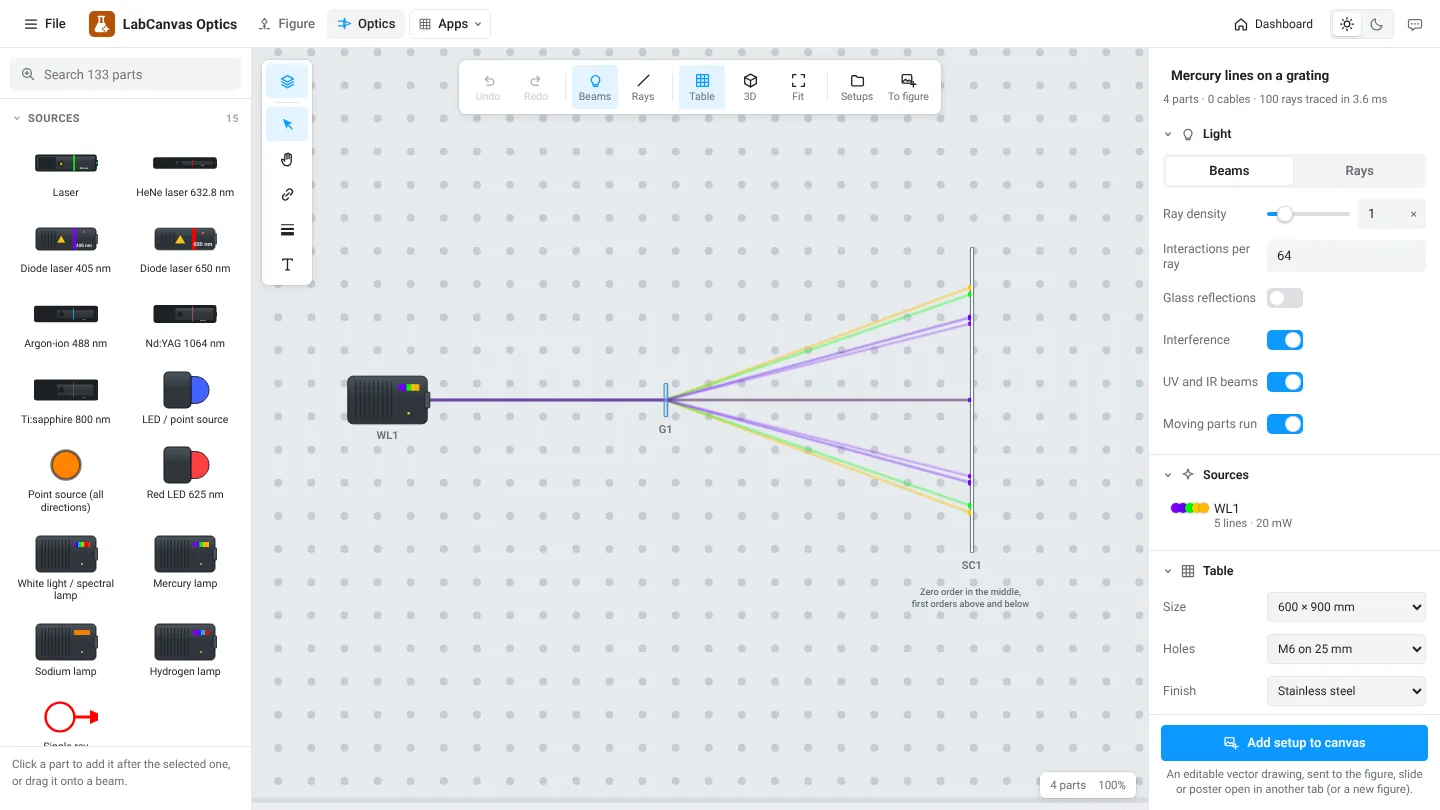Open the Size dropdown 600 × 900 mm

pos(1346,607)
